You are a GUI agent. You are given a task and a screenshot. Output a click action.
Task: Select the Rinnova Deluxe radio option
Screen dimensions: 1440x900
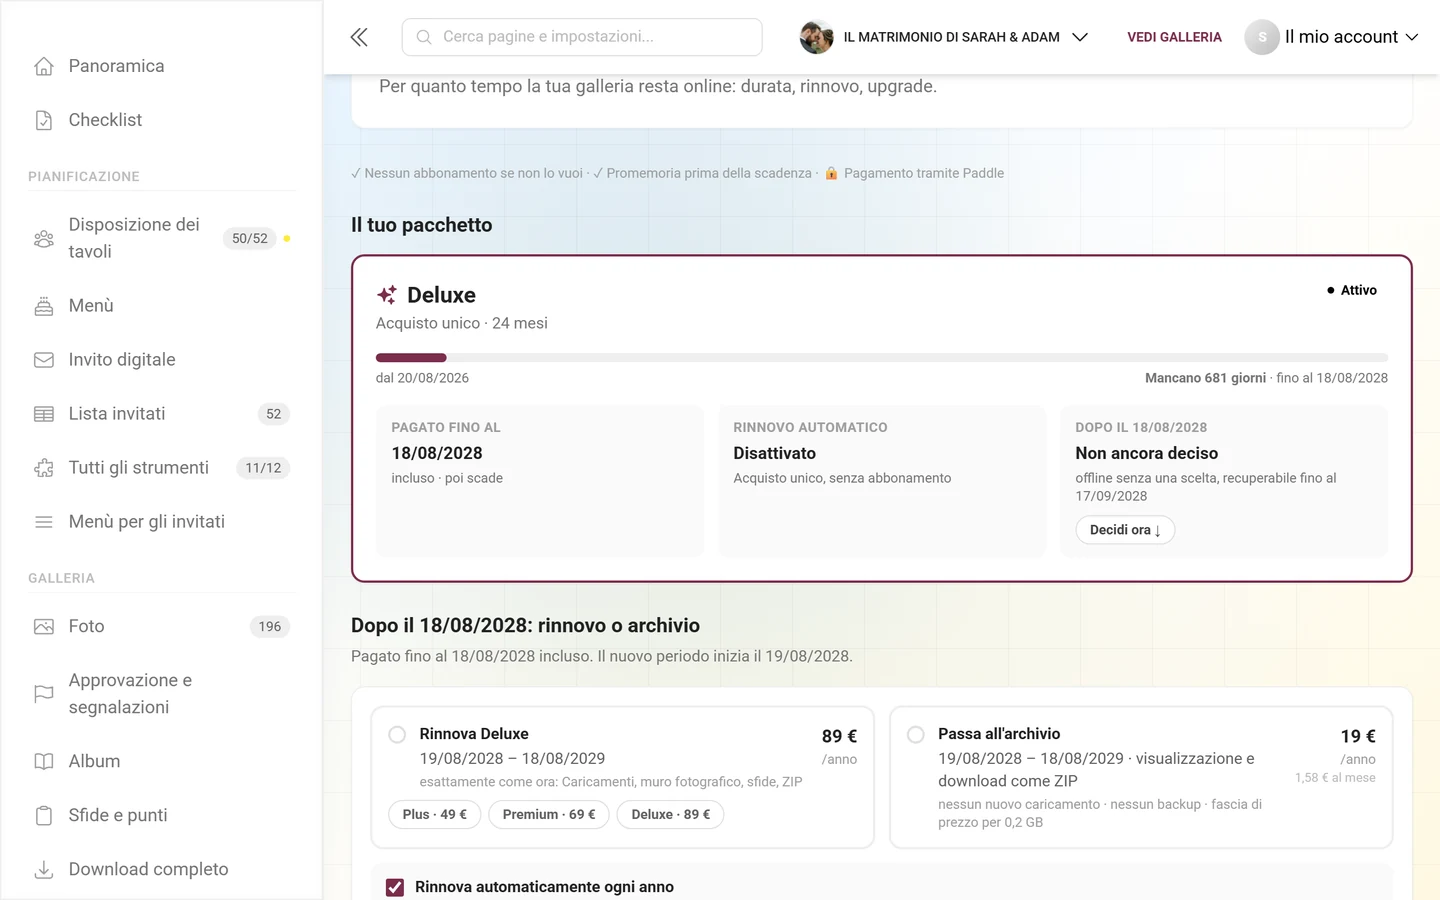397,735
